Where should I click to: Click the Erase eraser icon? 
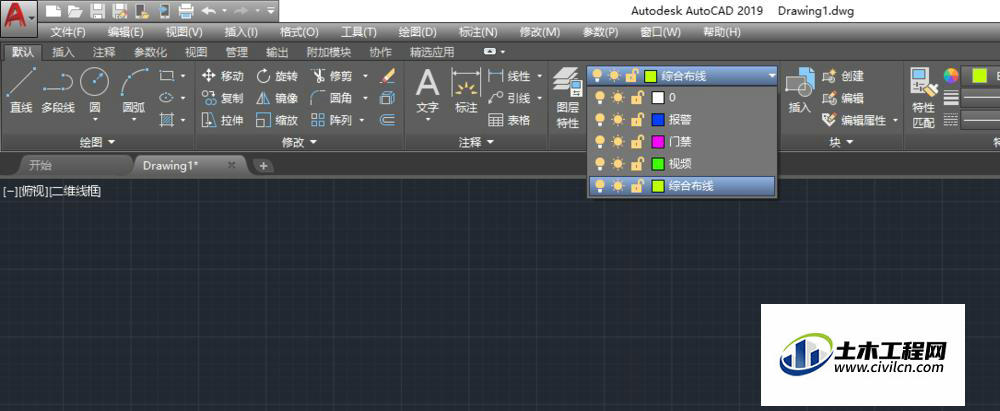tap(387, 76)
